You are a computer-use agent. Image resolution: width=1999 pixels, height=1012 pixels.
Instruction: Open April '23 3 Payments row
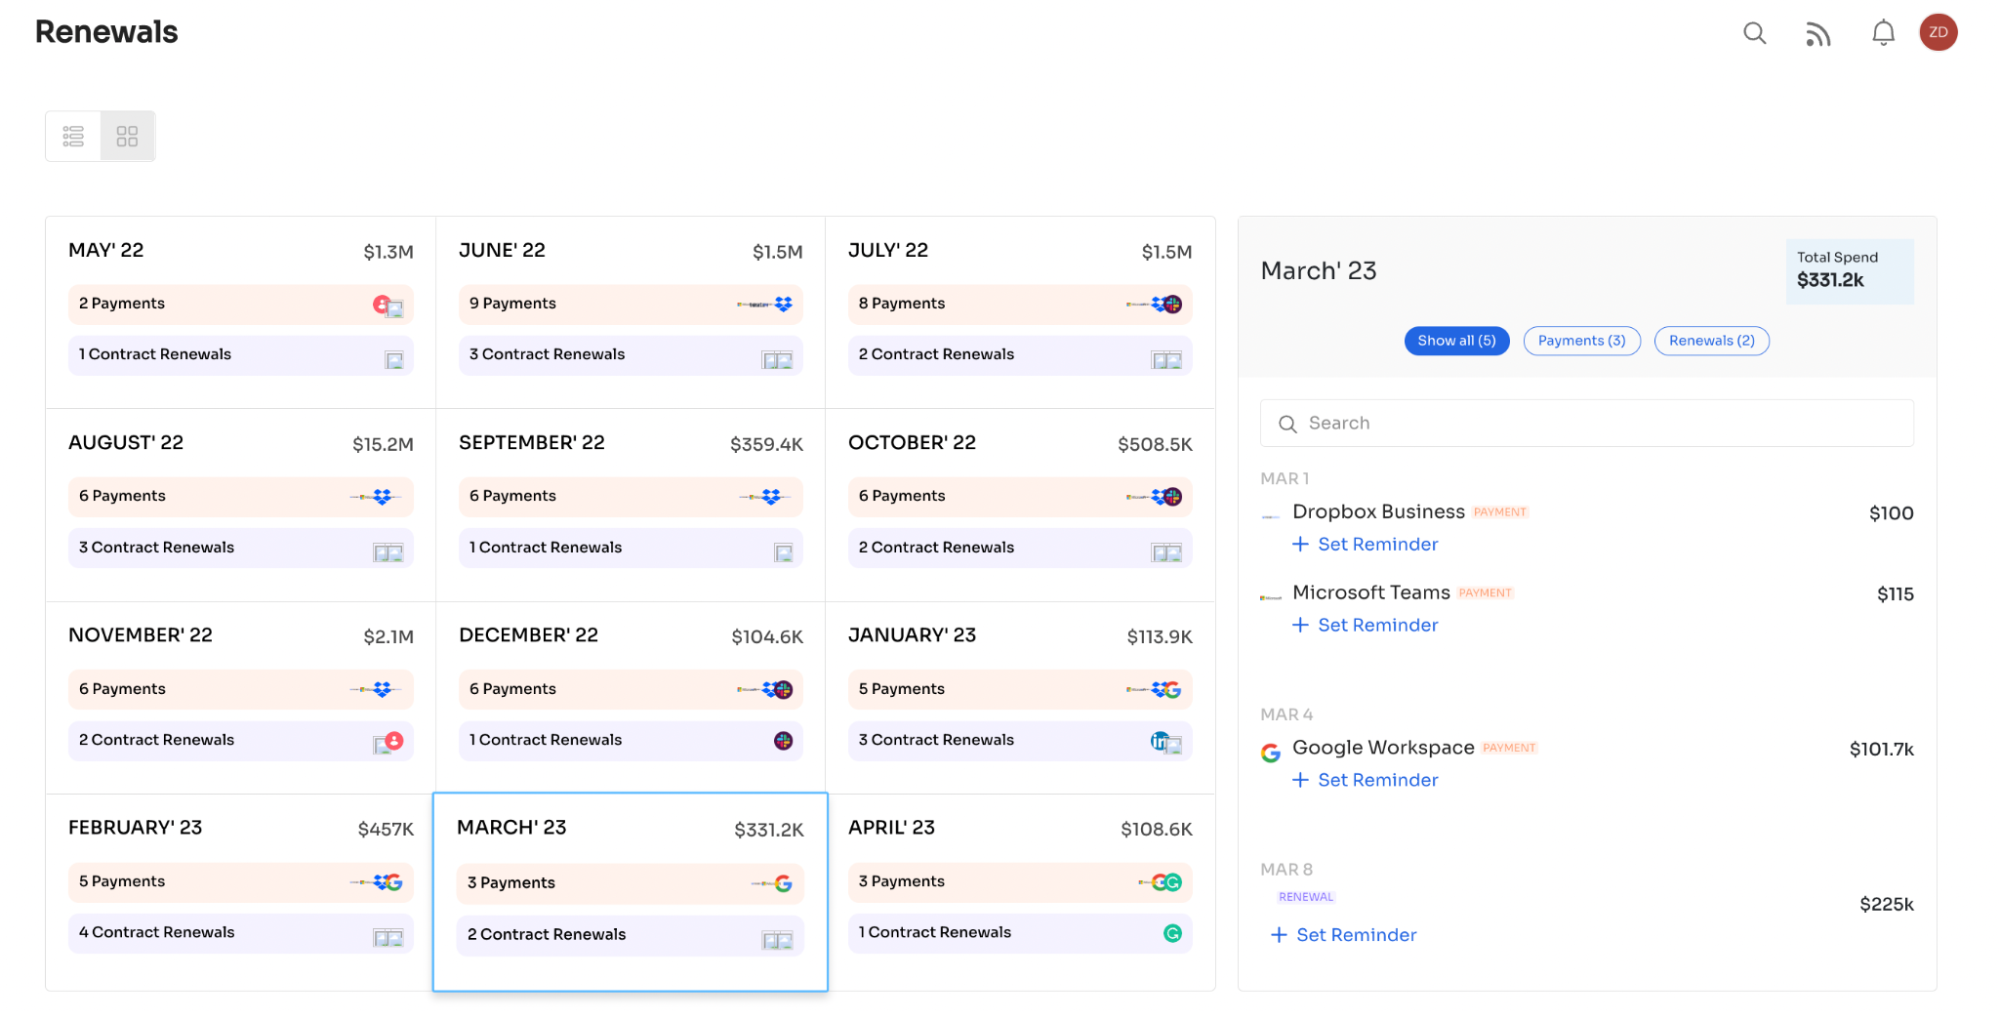coord(1020,882)
